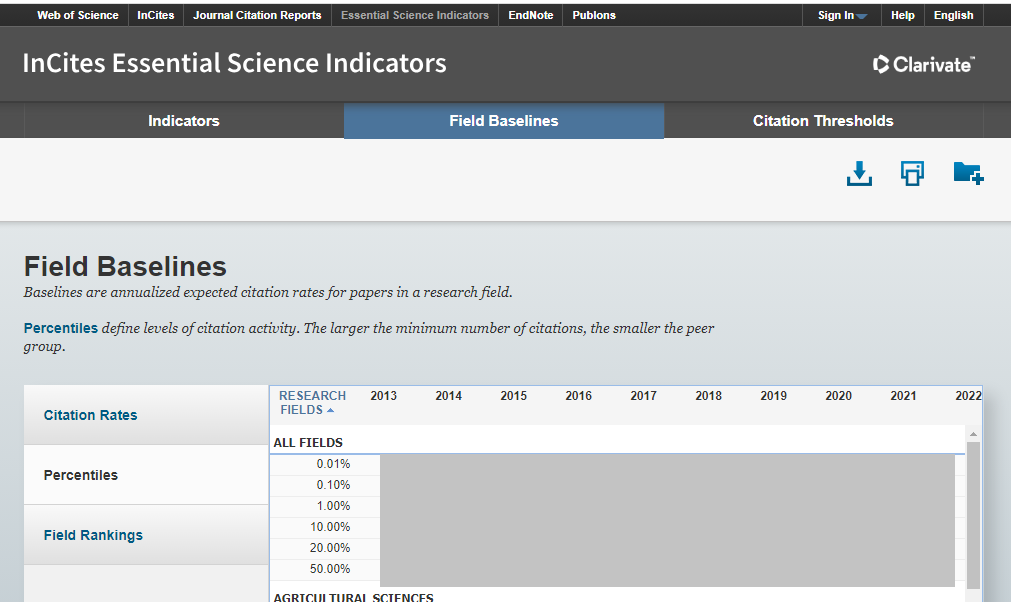Open Web of Science link
The image size is (1011, 602).
(77, 15)
